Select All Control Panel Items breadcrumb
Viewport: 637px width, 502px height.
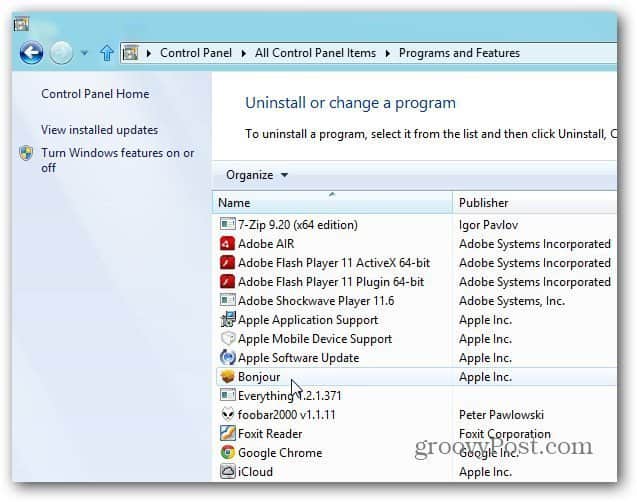(x=315, y=53)
